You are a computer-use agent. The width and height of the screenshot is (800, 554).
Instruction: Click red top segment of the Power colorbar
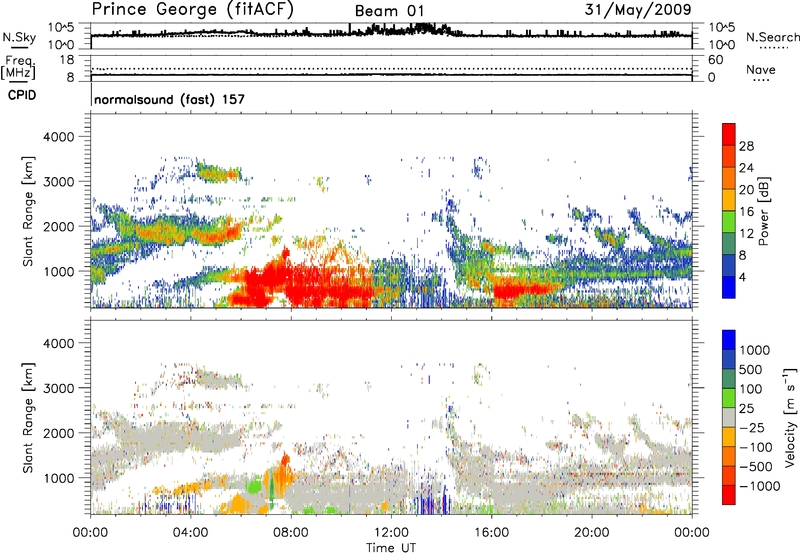click(x=729, y=134)
